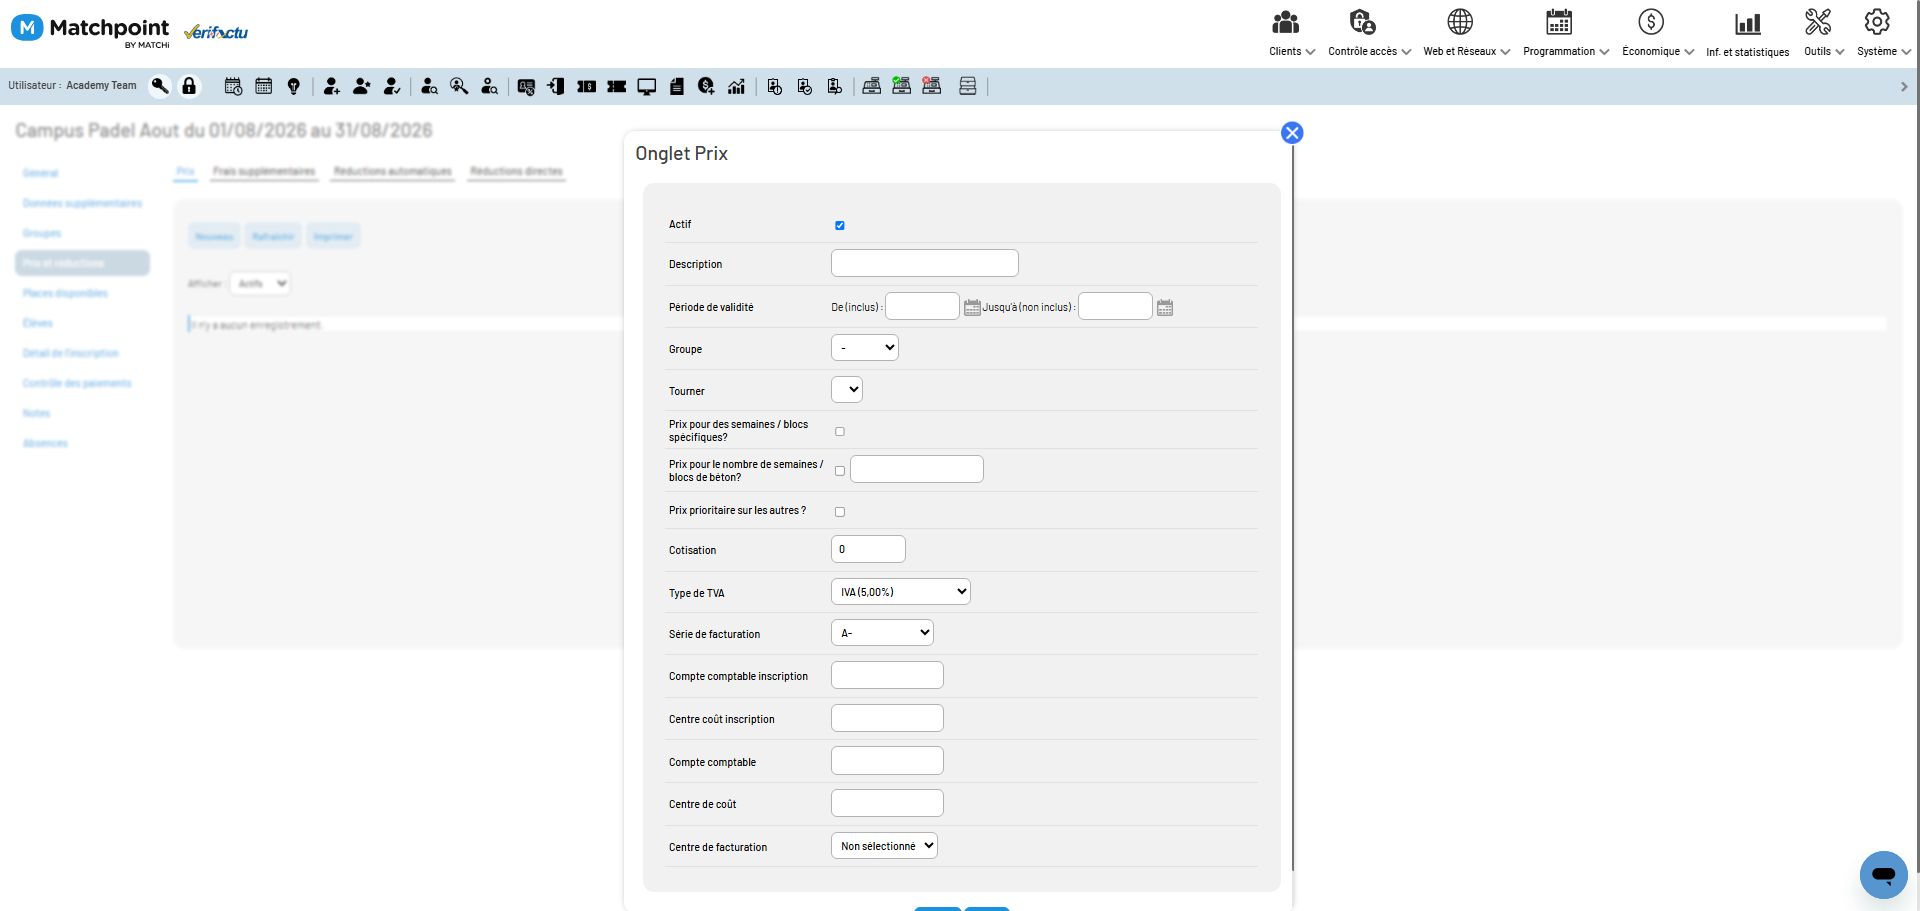Click the Réductions automatiques tab
Viewport: 1920px width, 911px height.
tap(393, 172)
